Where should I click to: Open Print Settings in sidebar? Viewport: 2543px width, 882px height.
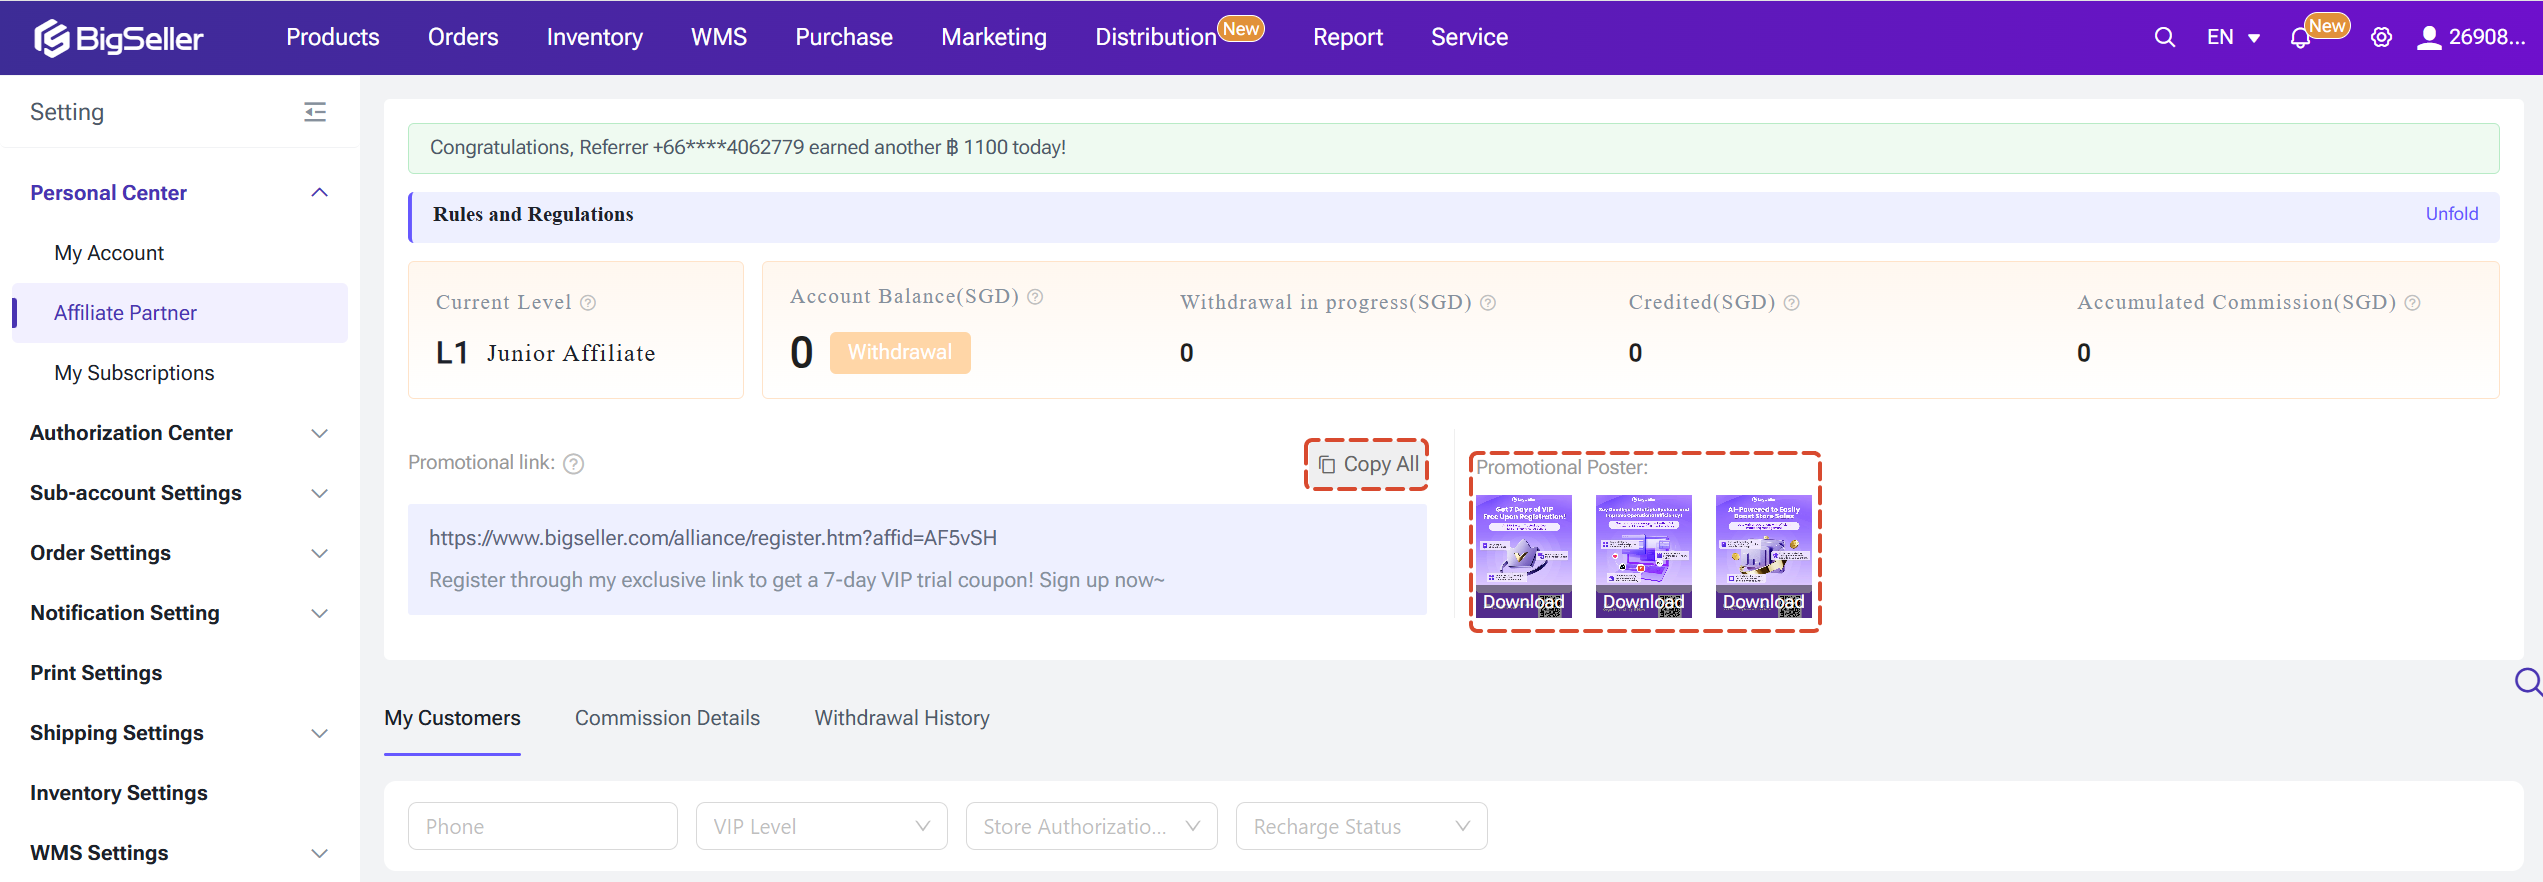tap(96, 673)
